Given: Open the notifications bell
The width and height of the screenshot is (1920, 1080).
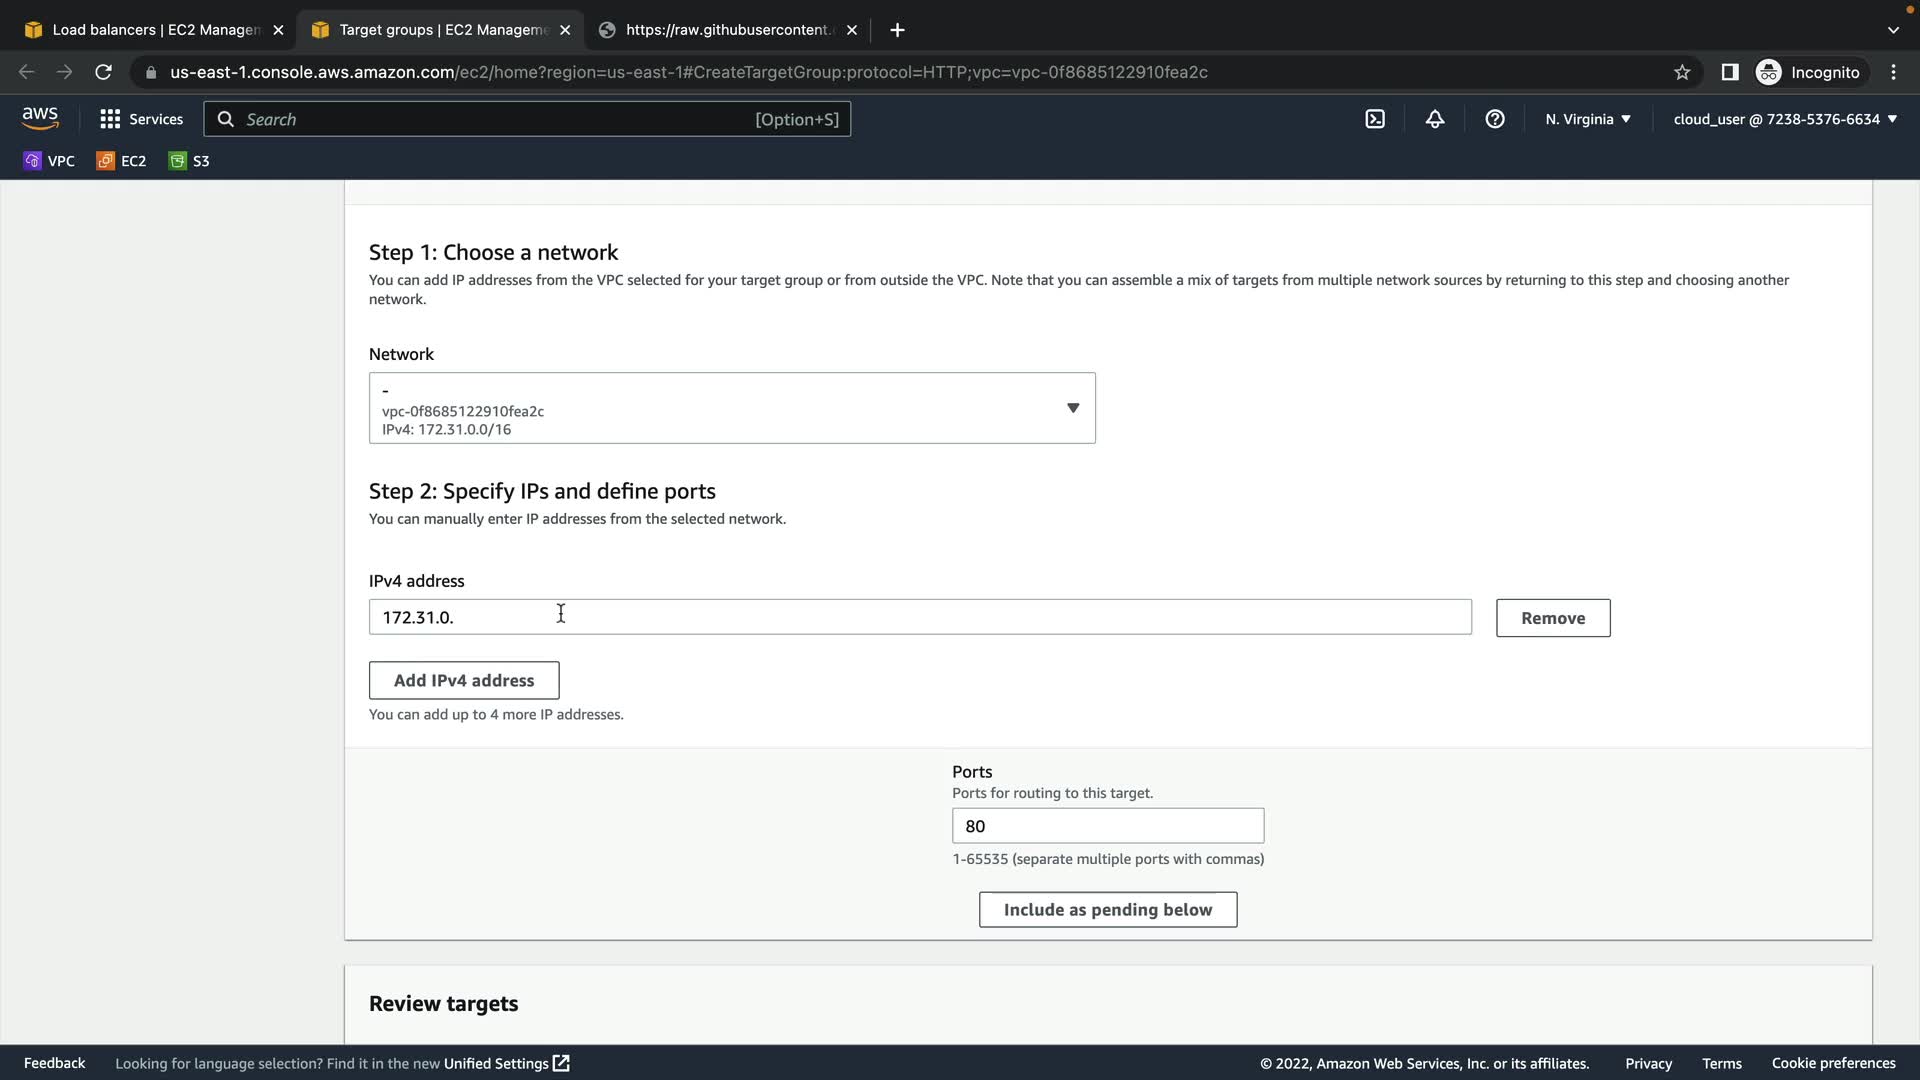Looking at the screenshot, I should tap(1435, 119).
